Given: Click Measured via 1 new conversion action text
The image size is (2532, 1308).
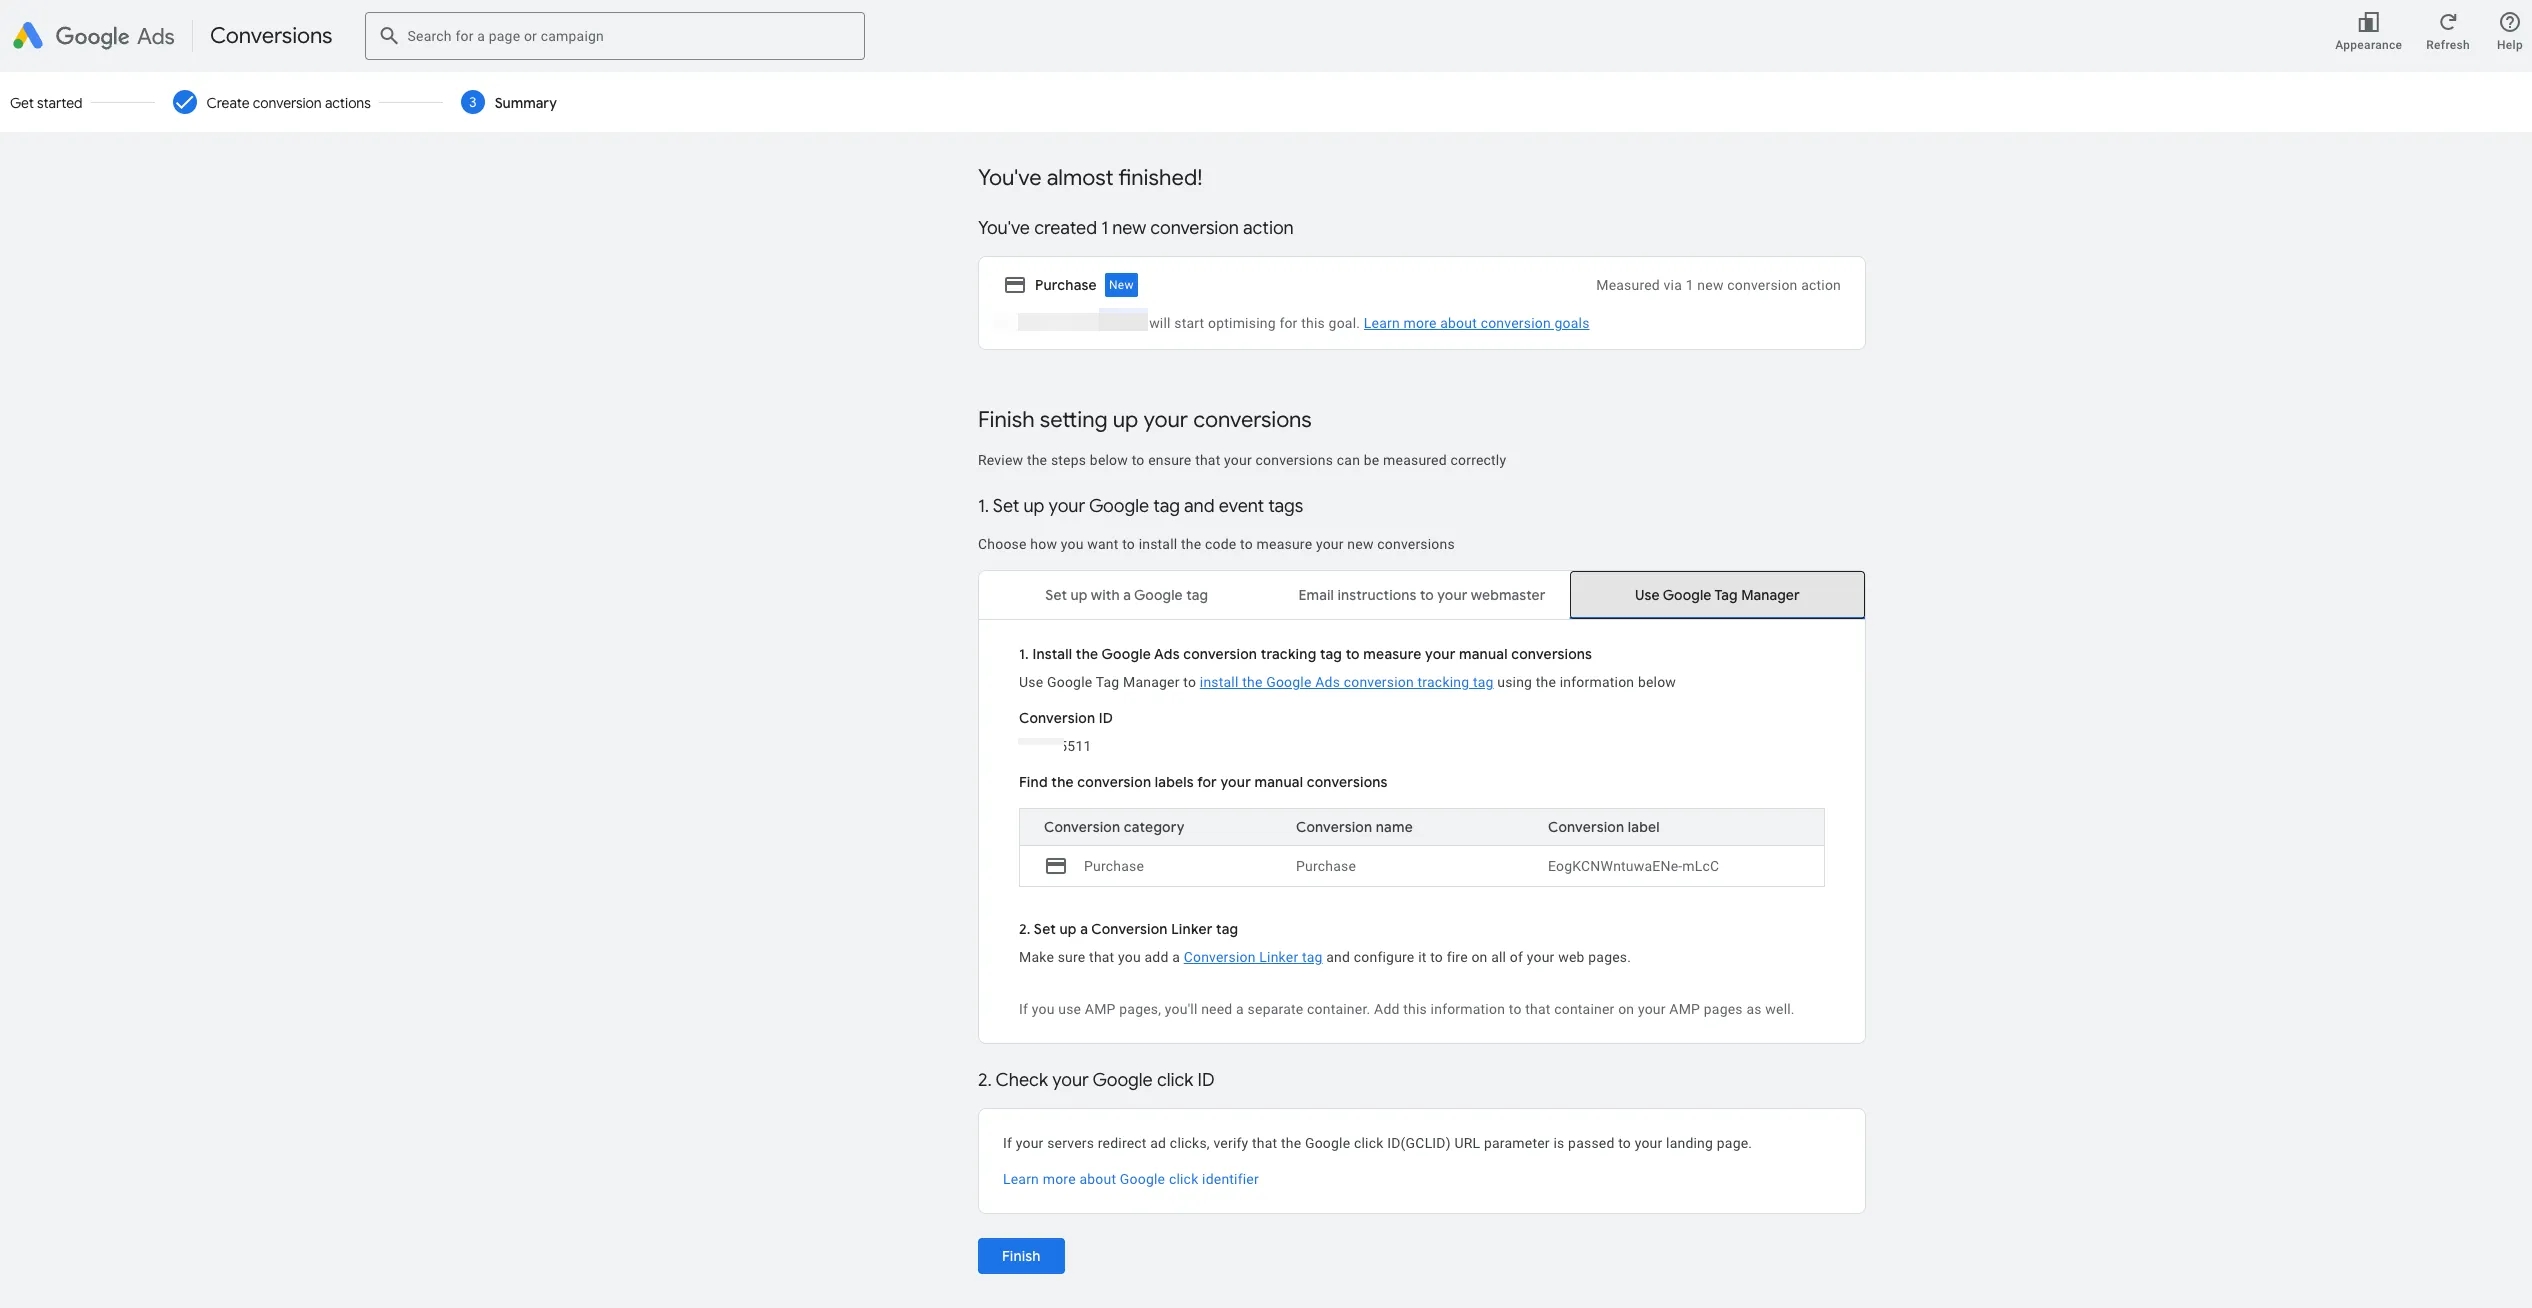Looking at the screenshot, I should 1718,285.
